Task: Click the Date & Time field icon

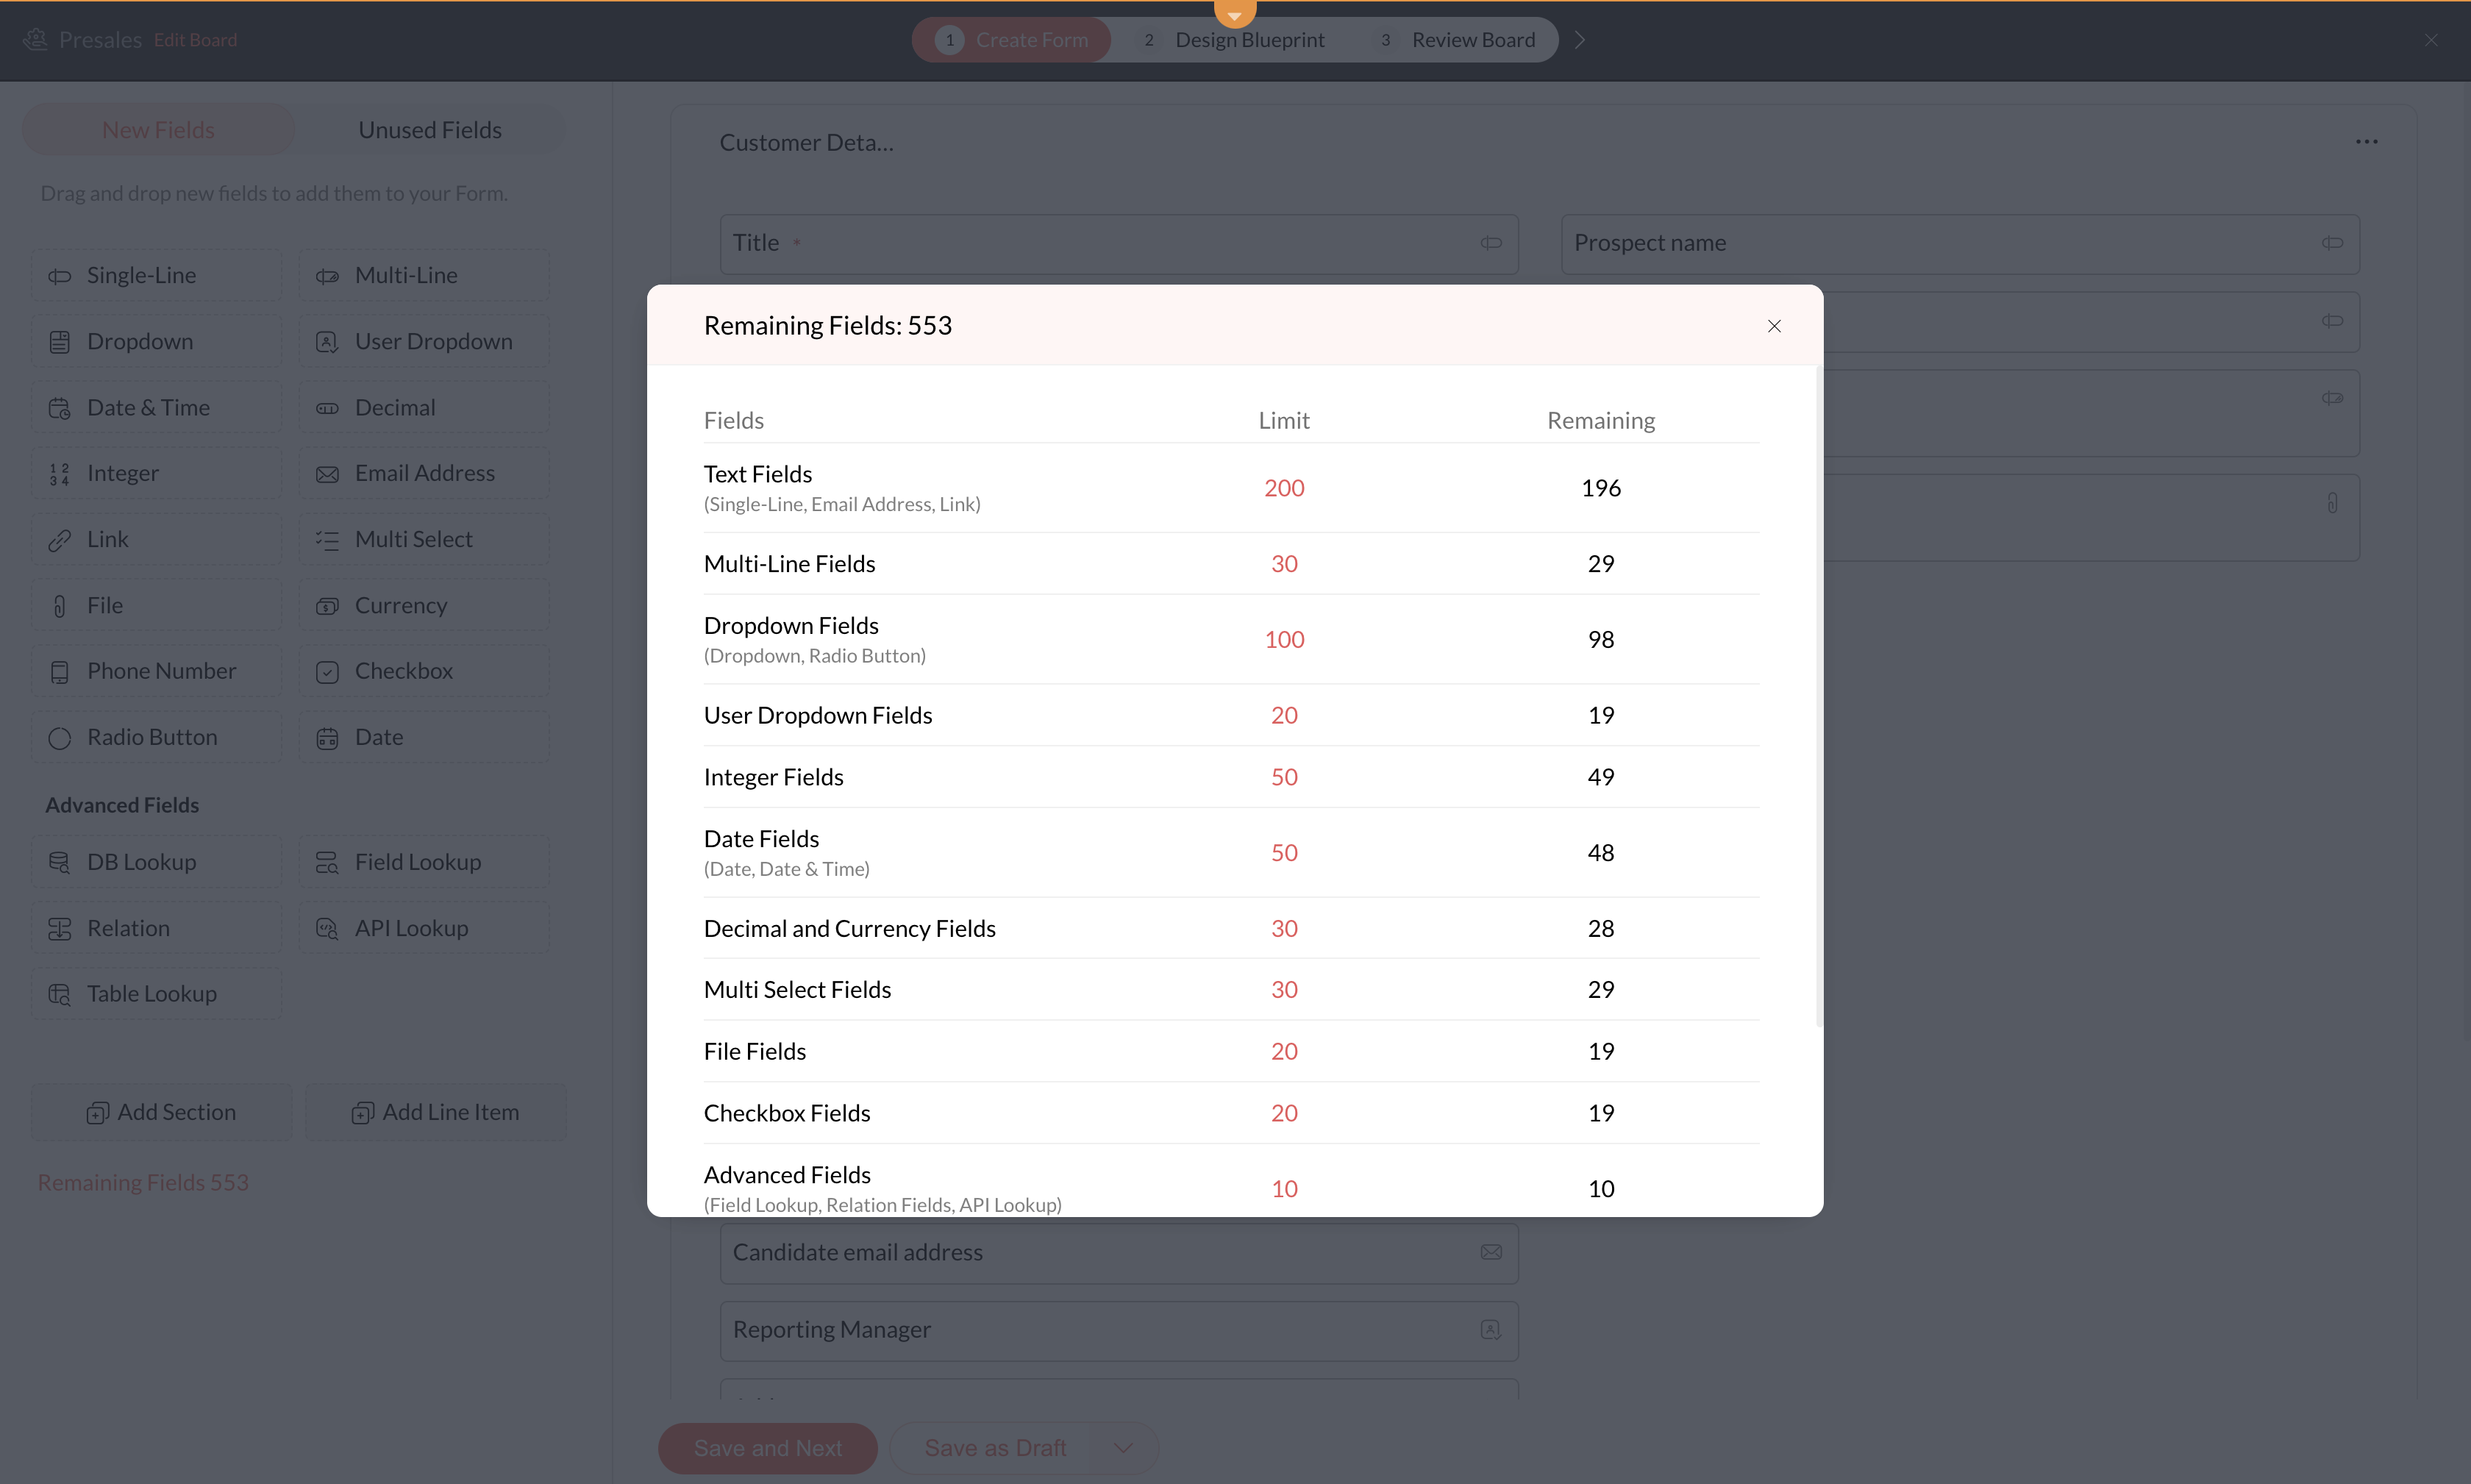Action: 60,408
